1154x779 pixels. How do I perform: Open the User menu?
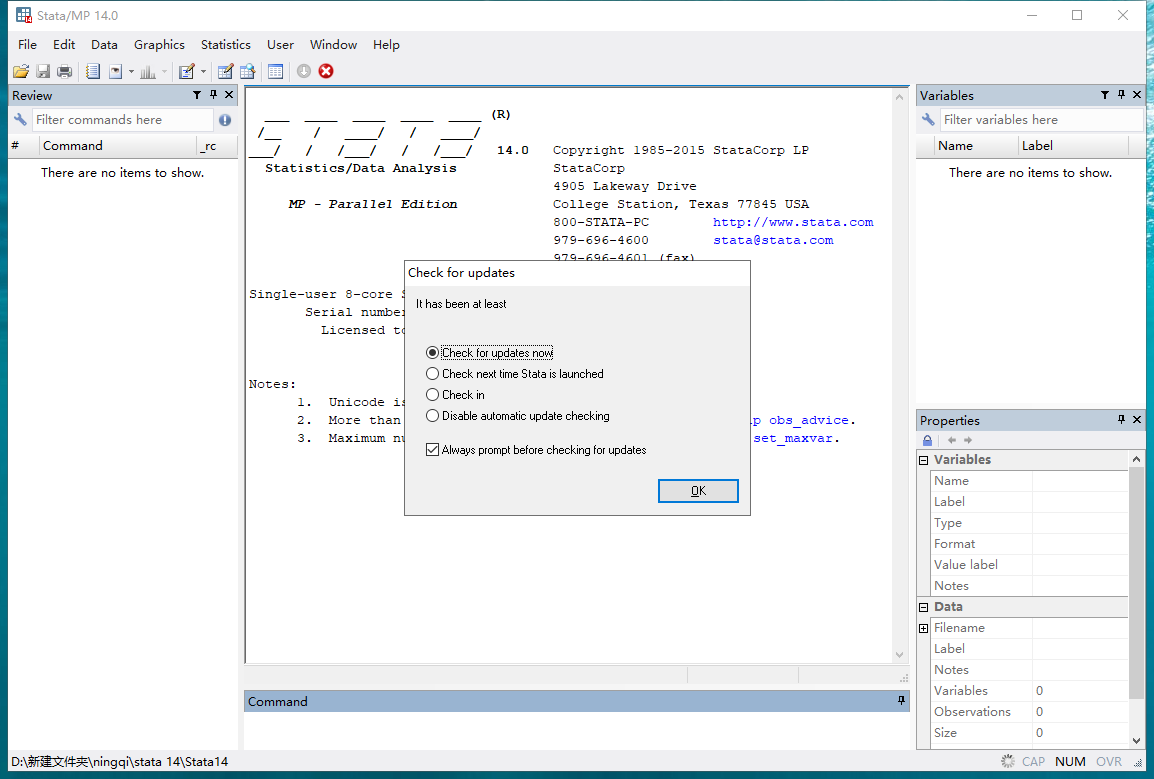point(280,45)
